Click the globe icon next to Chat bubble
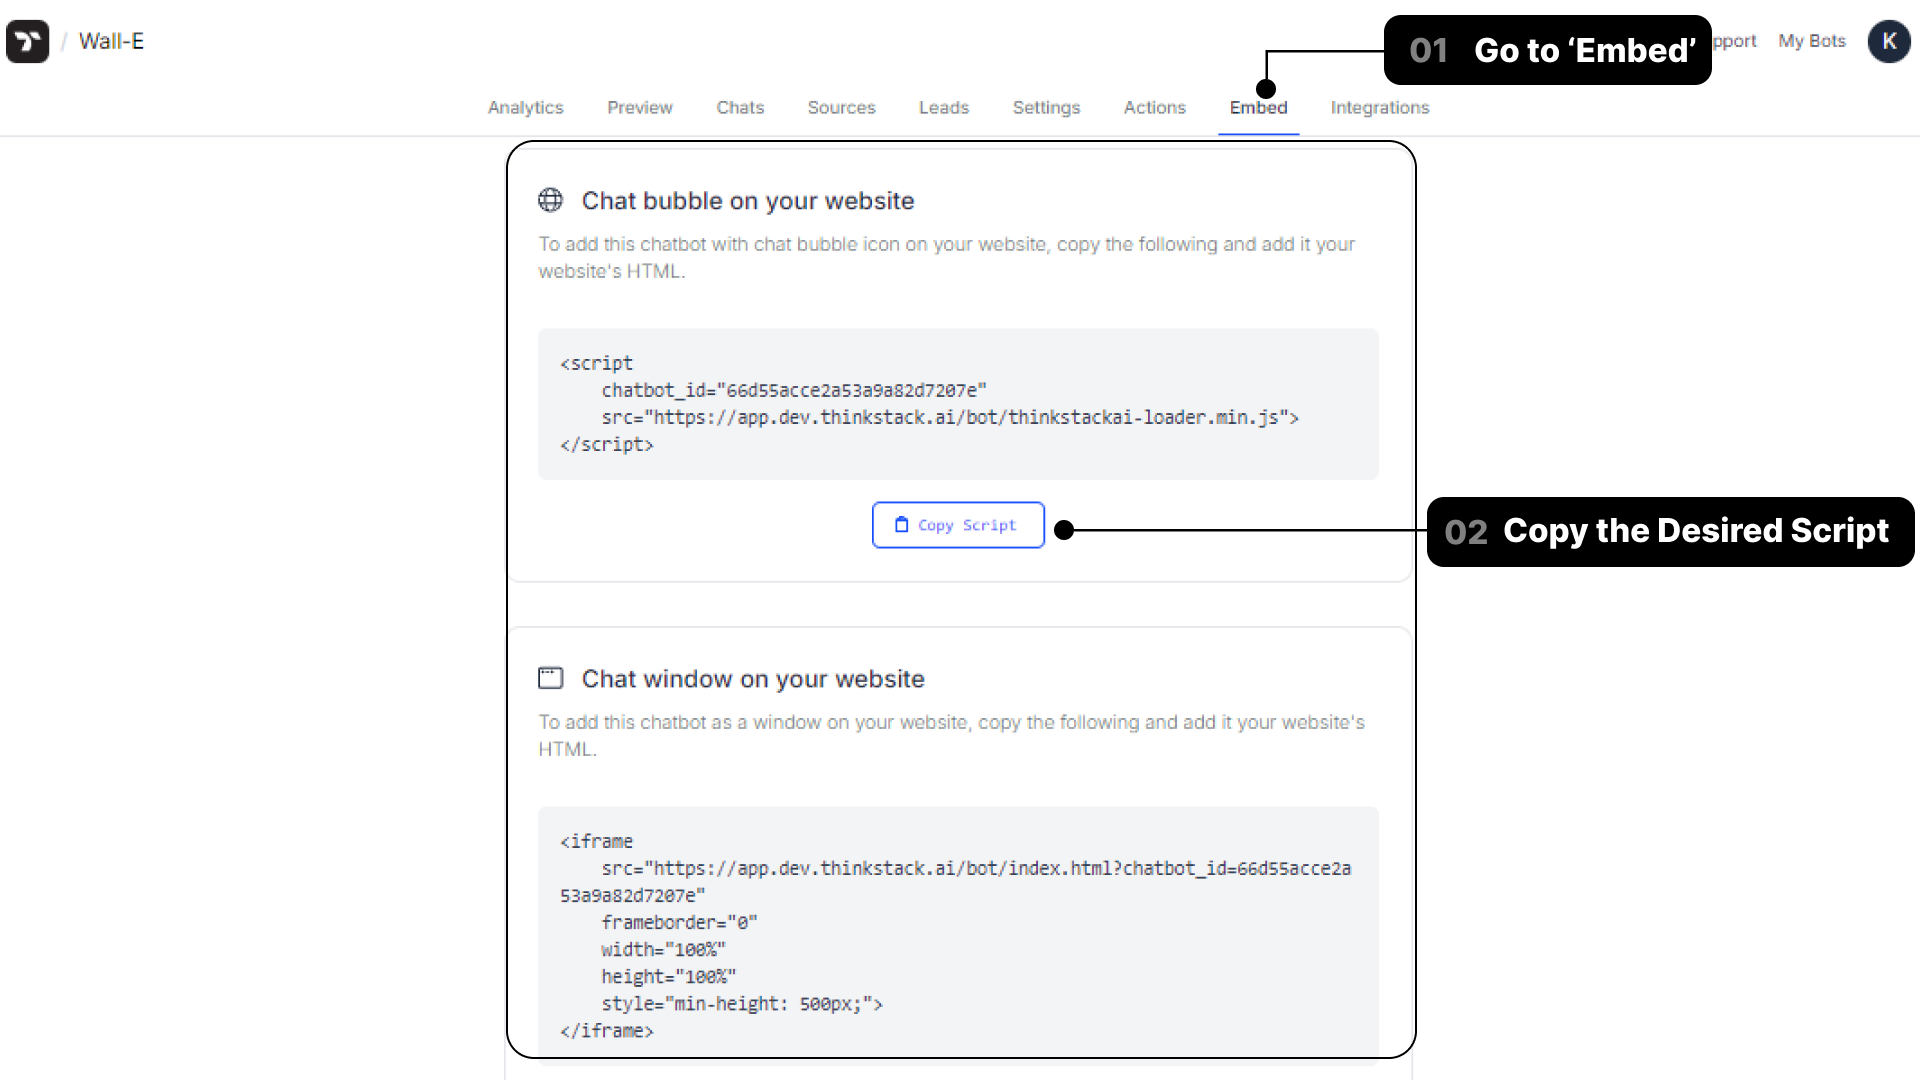This screenshot has width=1920, height=1080. click(550, 199)
